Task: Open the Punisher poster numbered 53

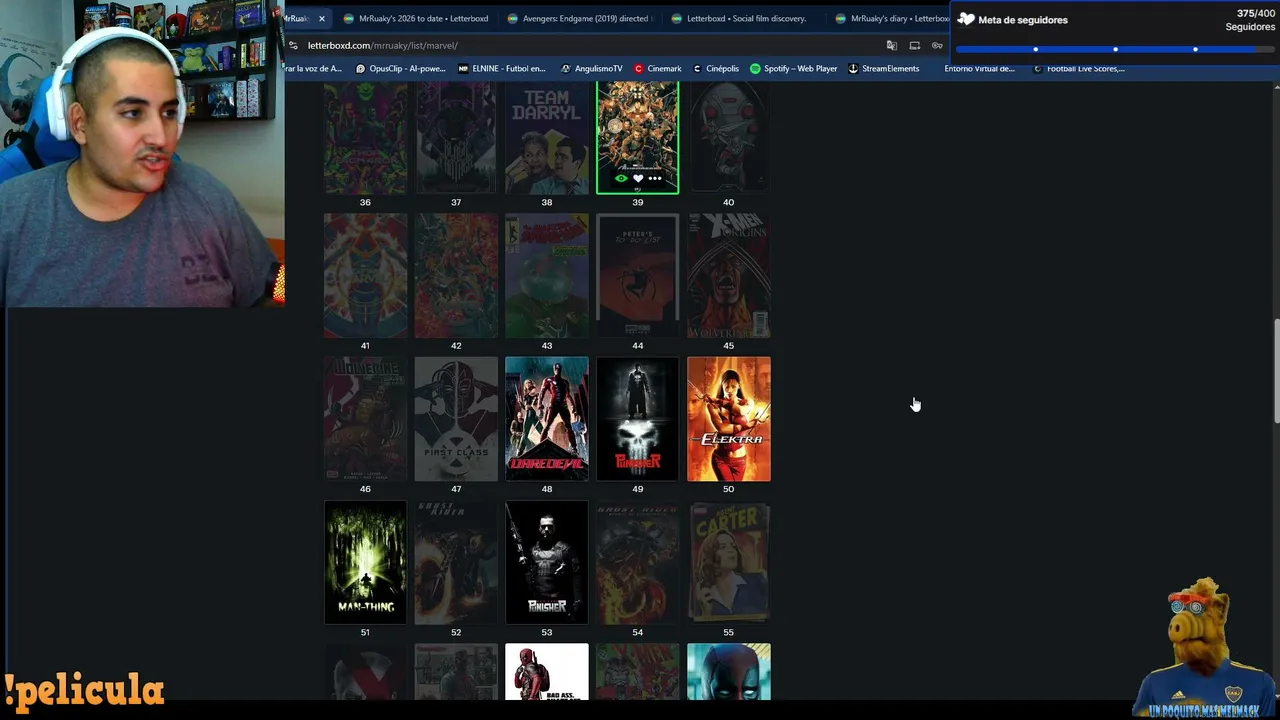Action: click(x=547, y=562)
